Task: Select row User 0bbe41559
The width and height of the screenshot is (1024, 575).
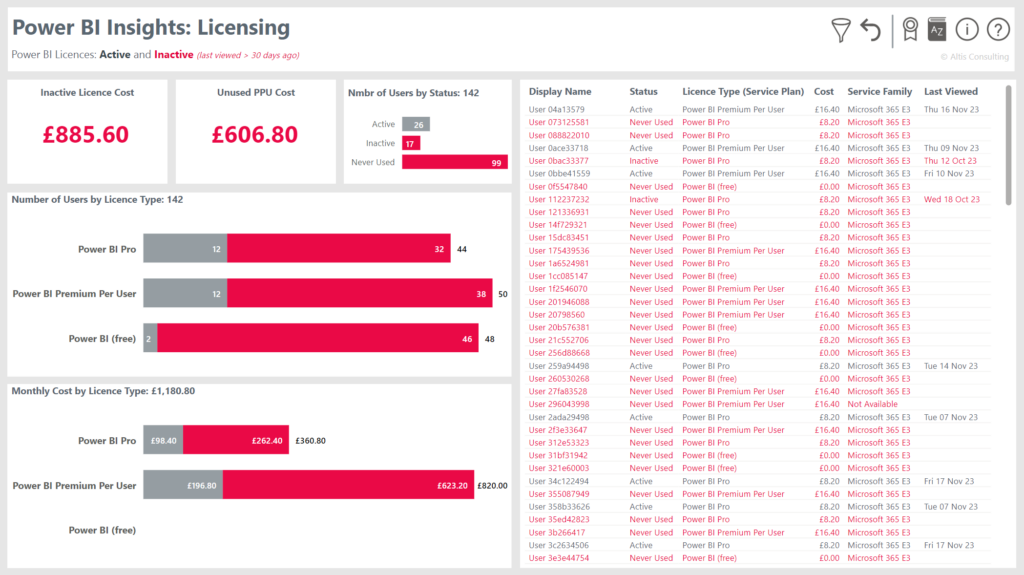Action: pos(759,174)
